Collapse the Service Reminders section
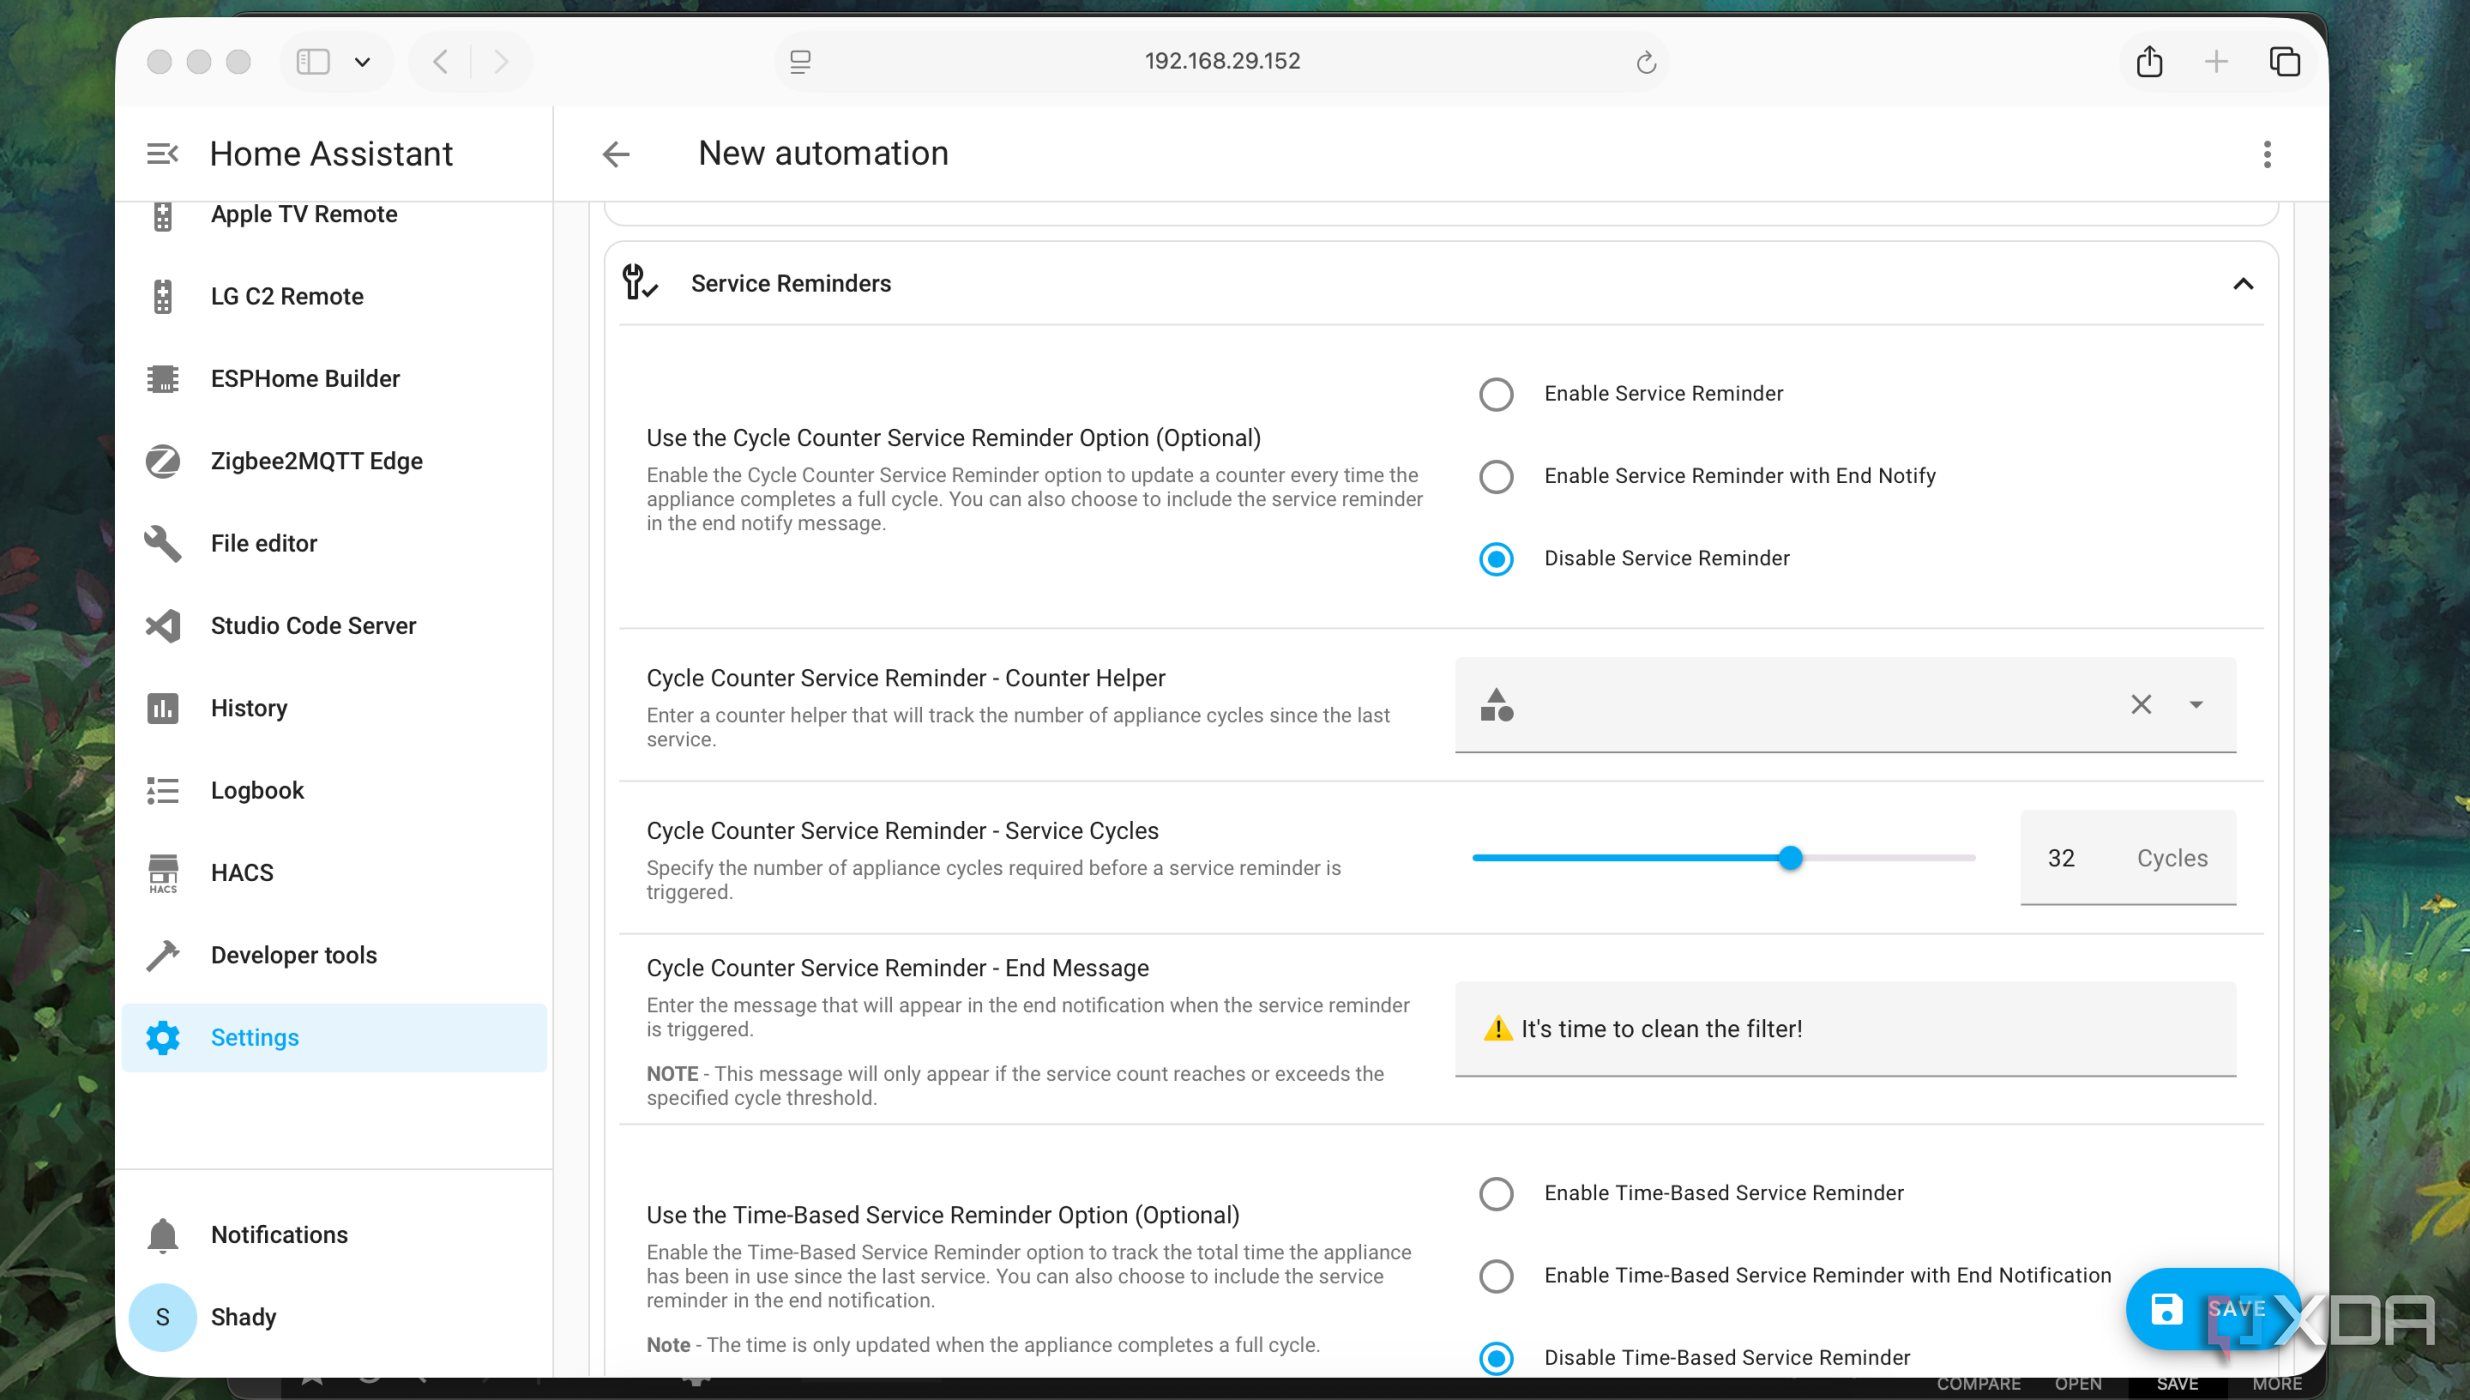Viewport: 2470px width, 1400px height. coord(2243,284)
